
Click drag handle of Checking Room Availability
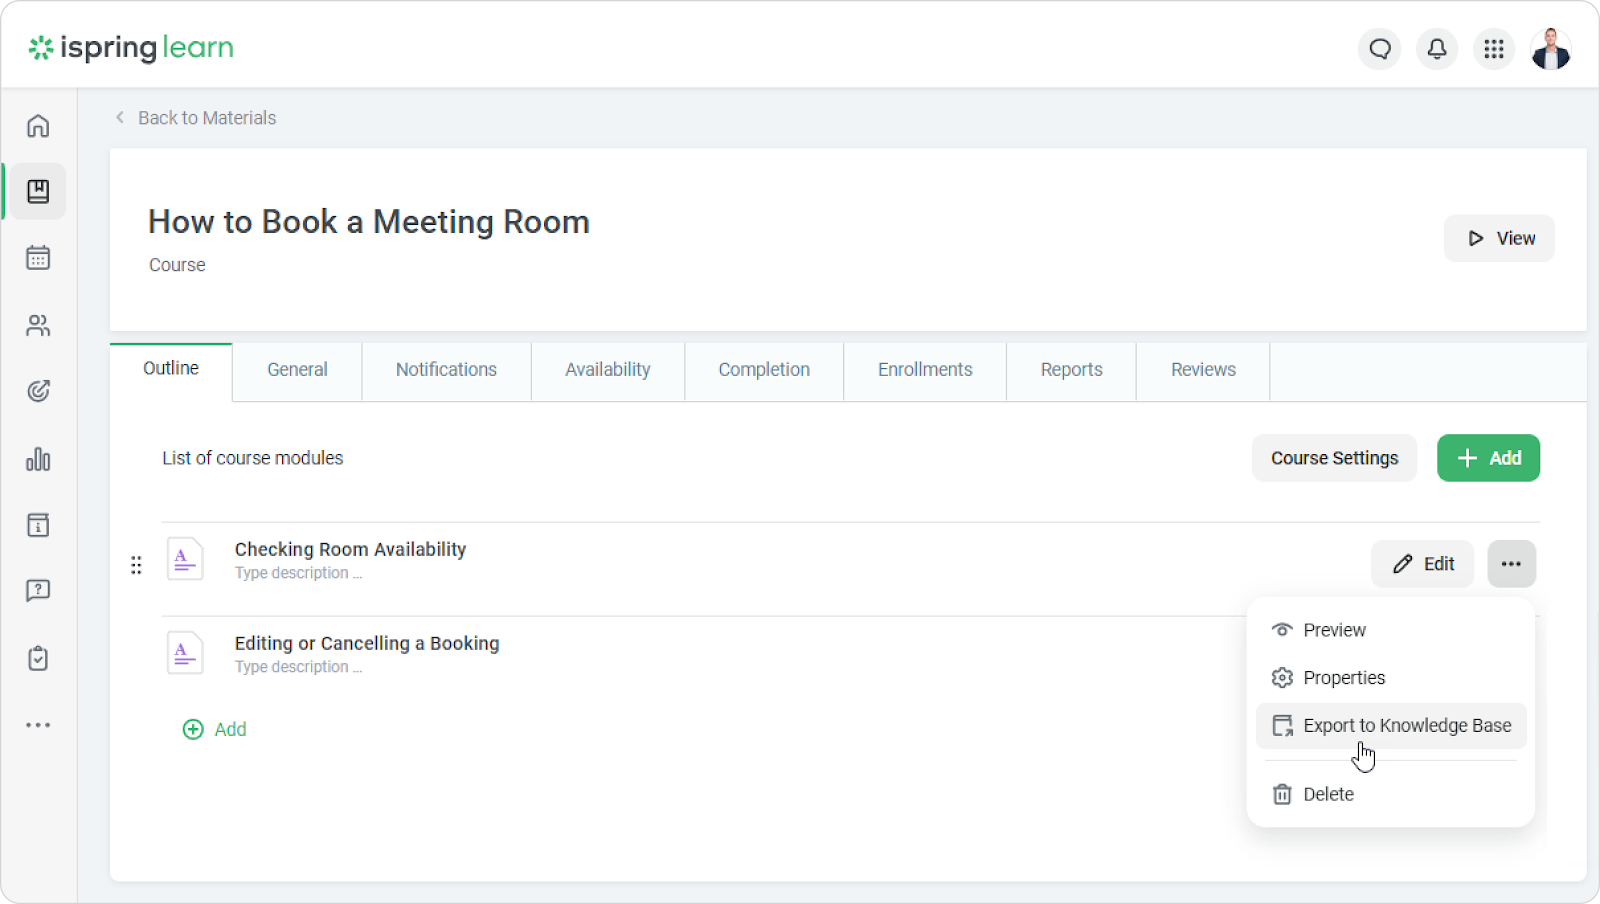pyautogui.click(x=136, y=566)
